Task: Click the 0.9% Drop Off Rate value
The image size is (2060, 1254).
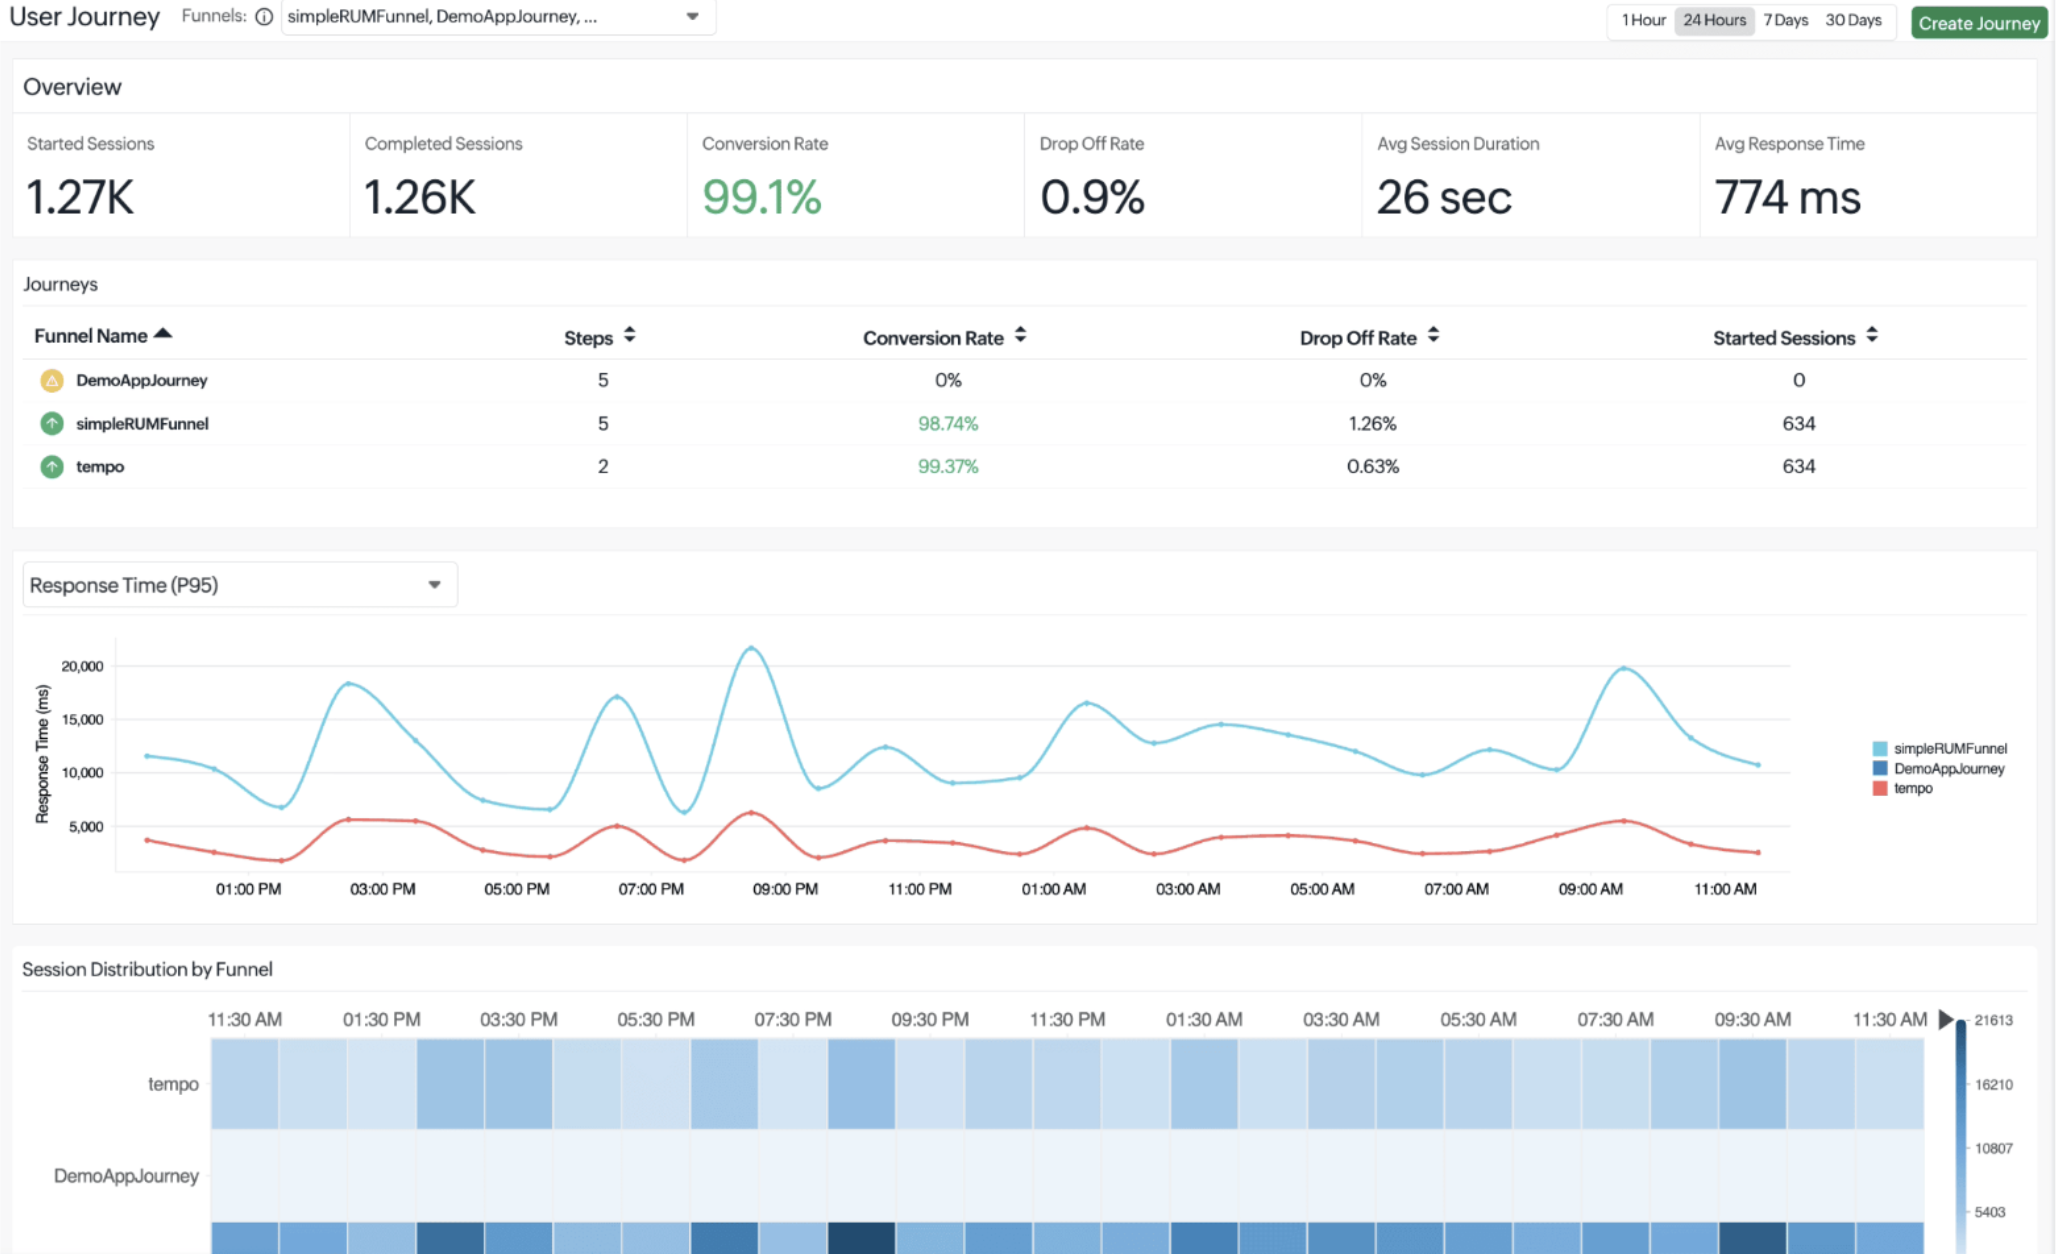Action: click(x=1092, y=196)
